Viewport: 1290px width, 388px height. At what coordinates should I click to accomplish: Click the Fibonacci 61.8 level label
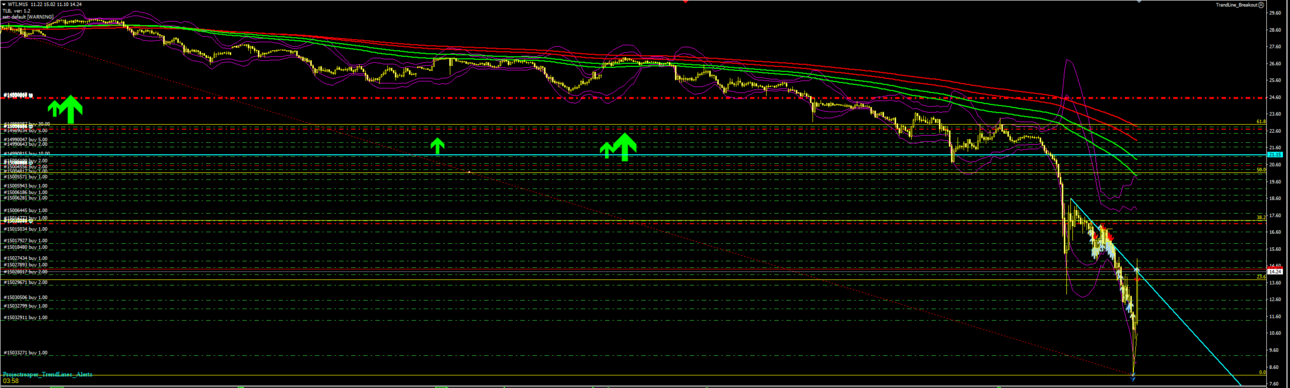pyautogui.click(x=1262, y=122)
